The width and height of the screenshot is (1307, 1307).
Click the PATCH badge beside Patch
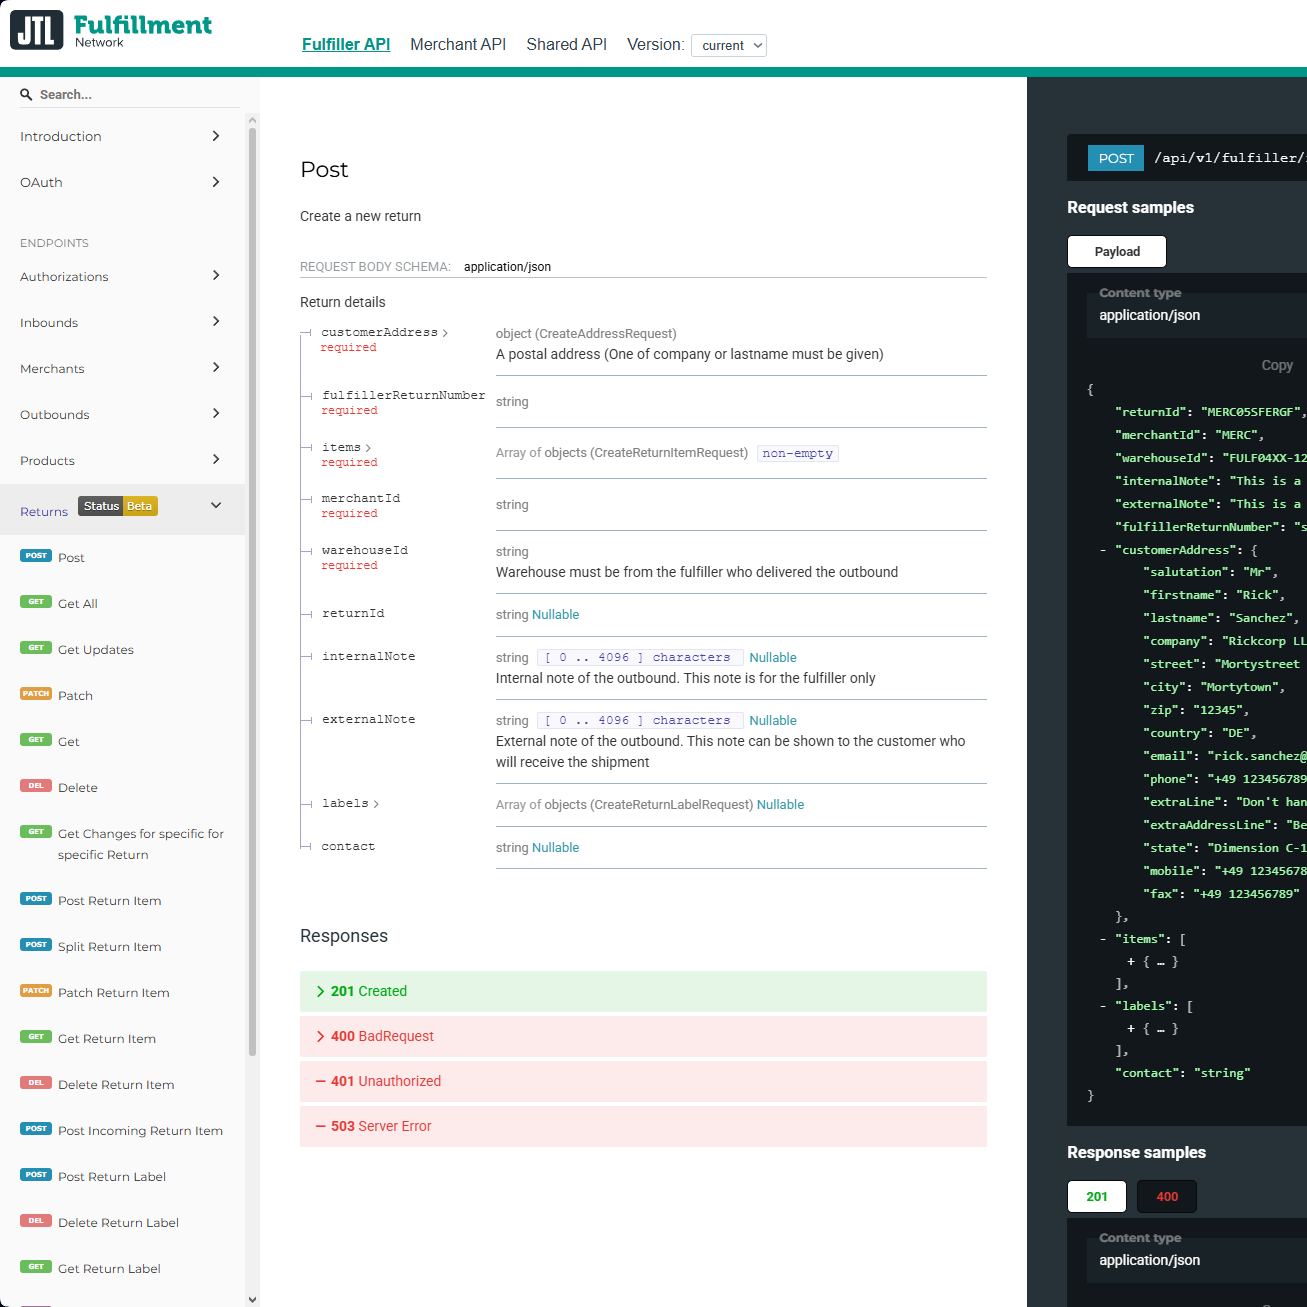(36, 694)
